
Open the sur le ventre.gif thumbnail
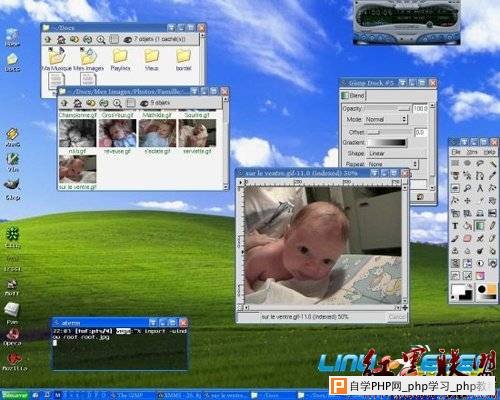point(77,173)
